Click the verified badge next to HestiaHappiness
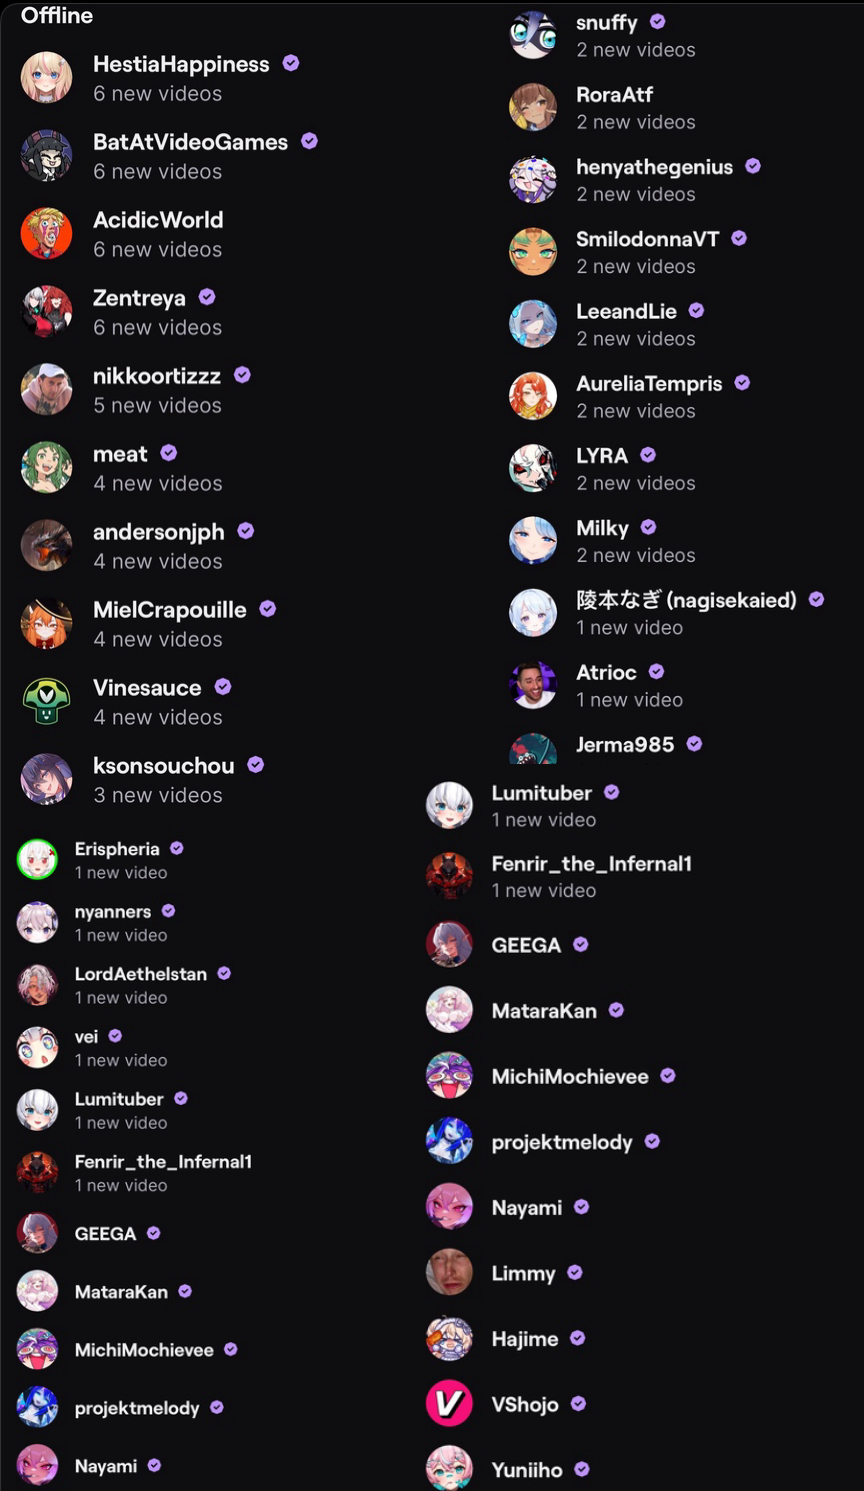 point(291,63)
